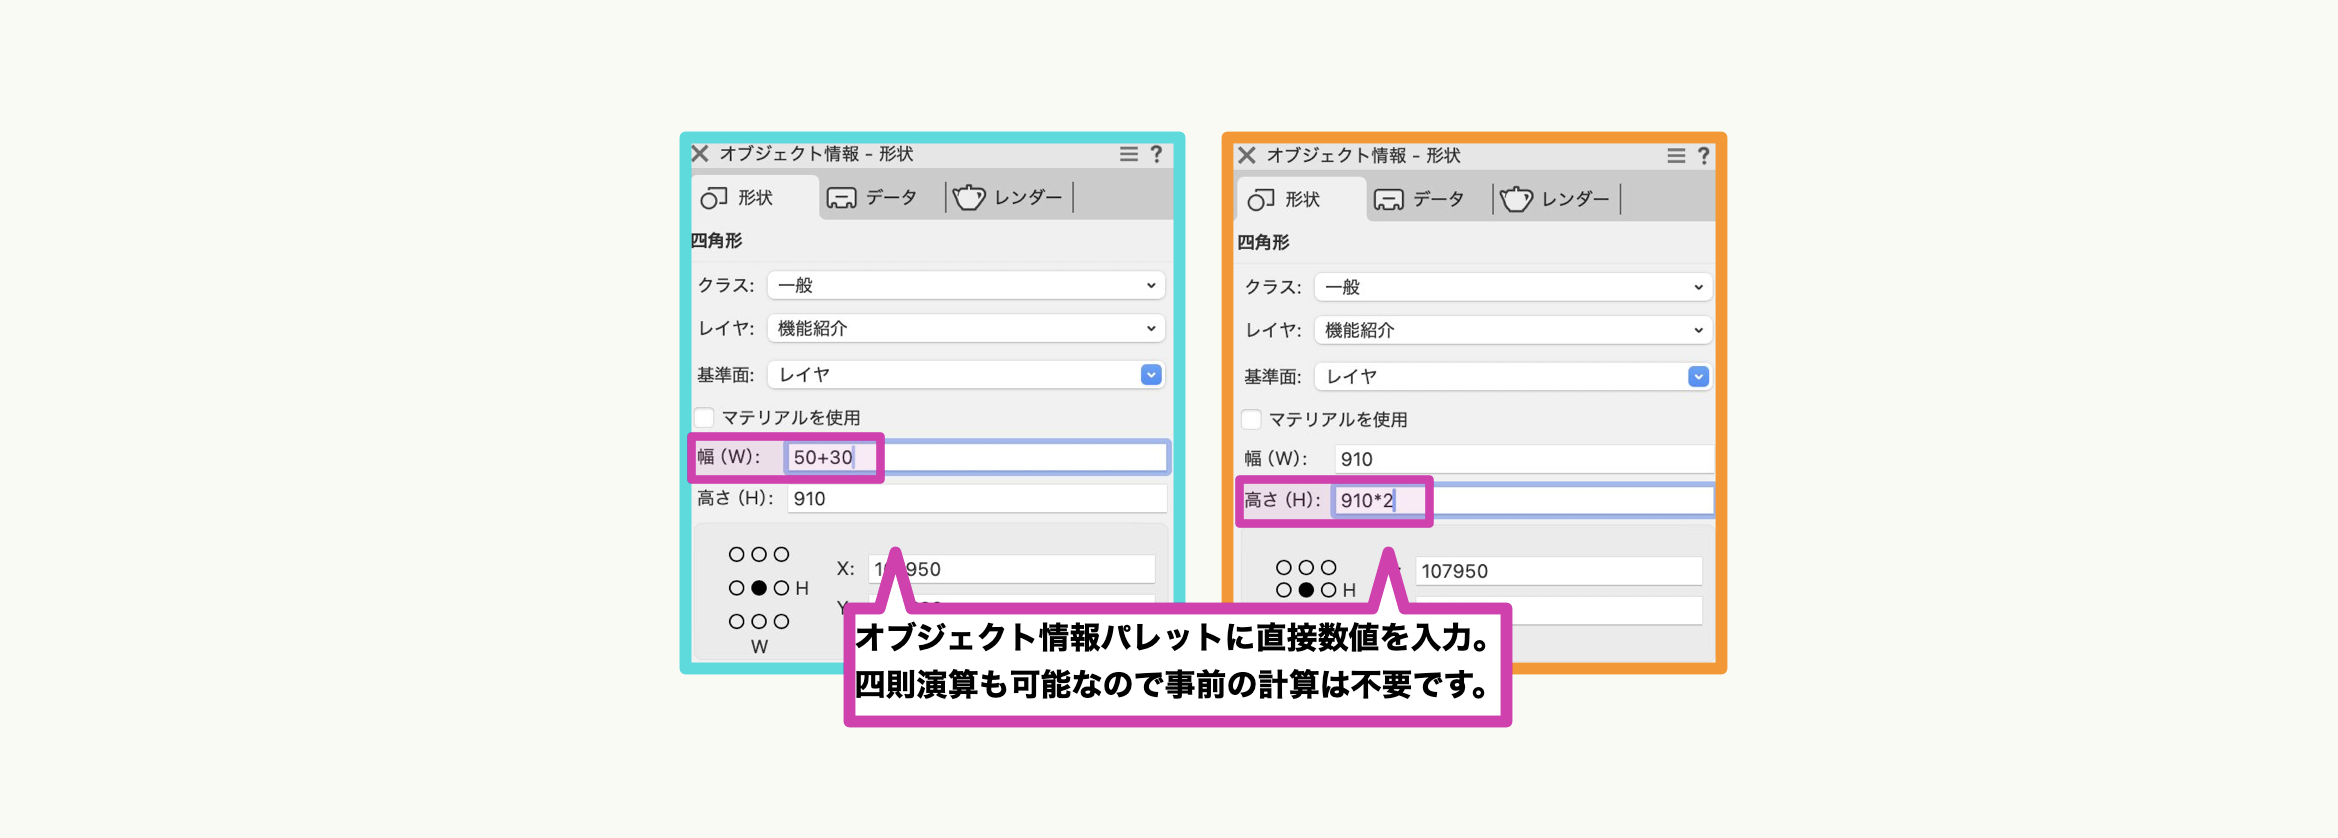Open レイヤ dropdown in left palette

tap(965, 329)
